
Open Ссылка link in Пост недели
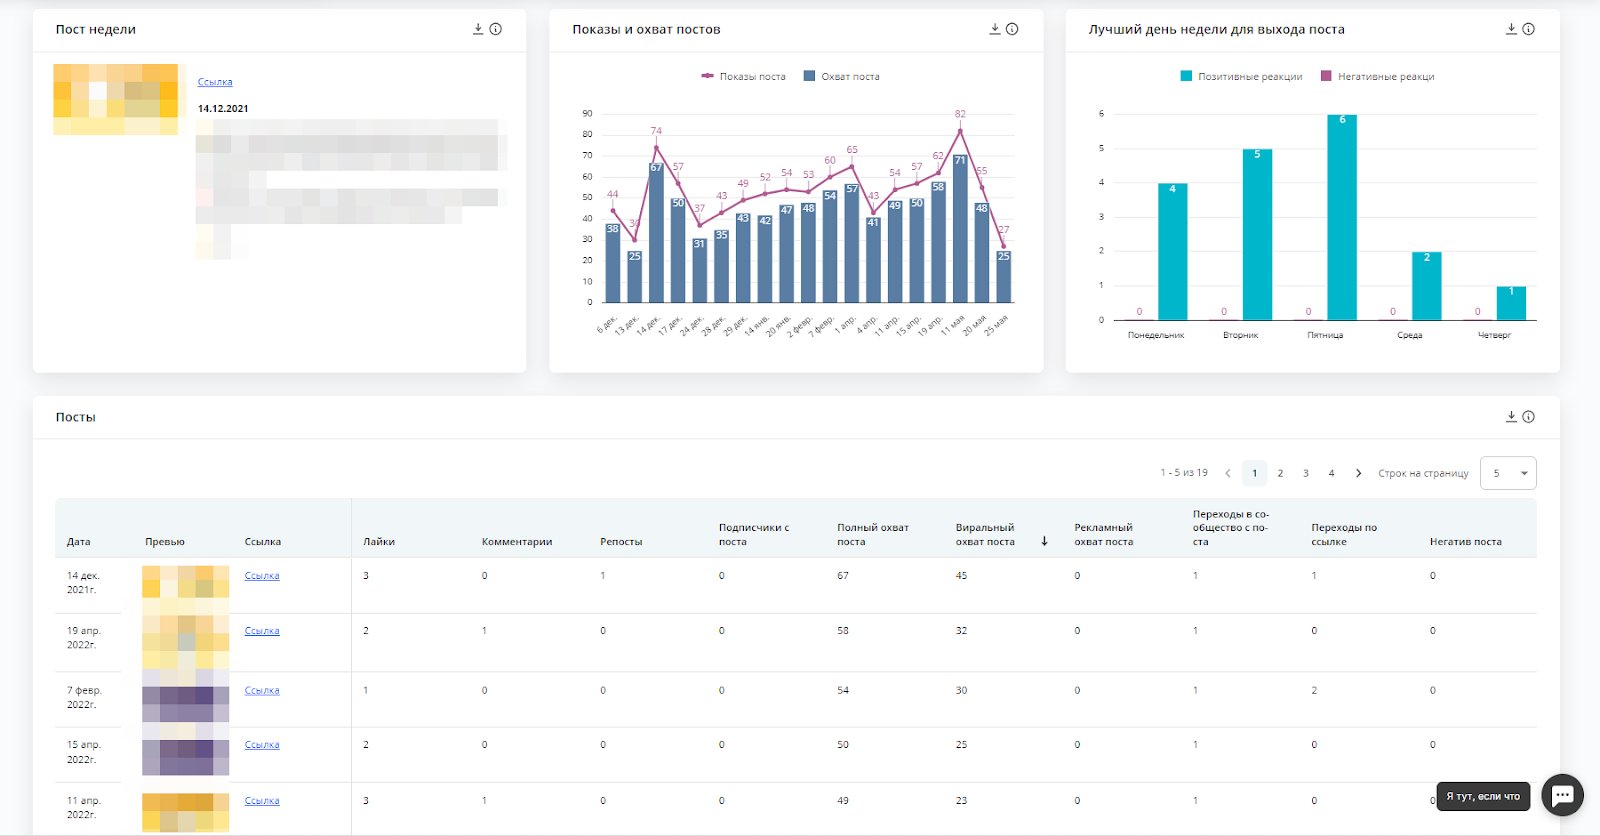coord(215,82)
